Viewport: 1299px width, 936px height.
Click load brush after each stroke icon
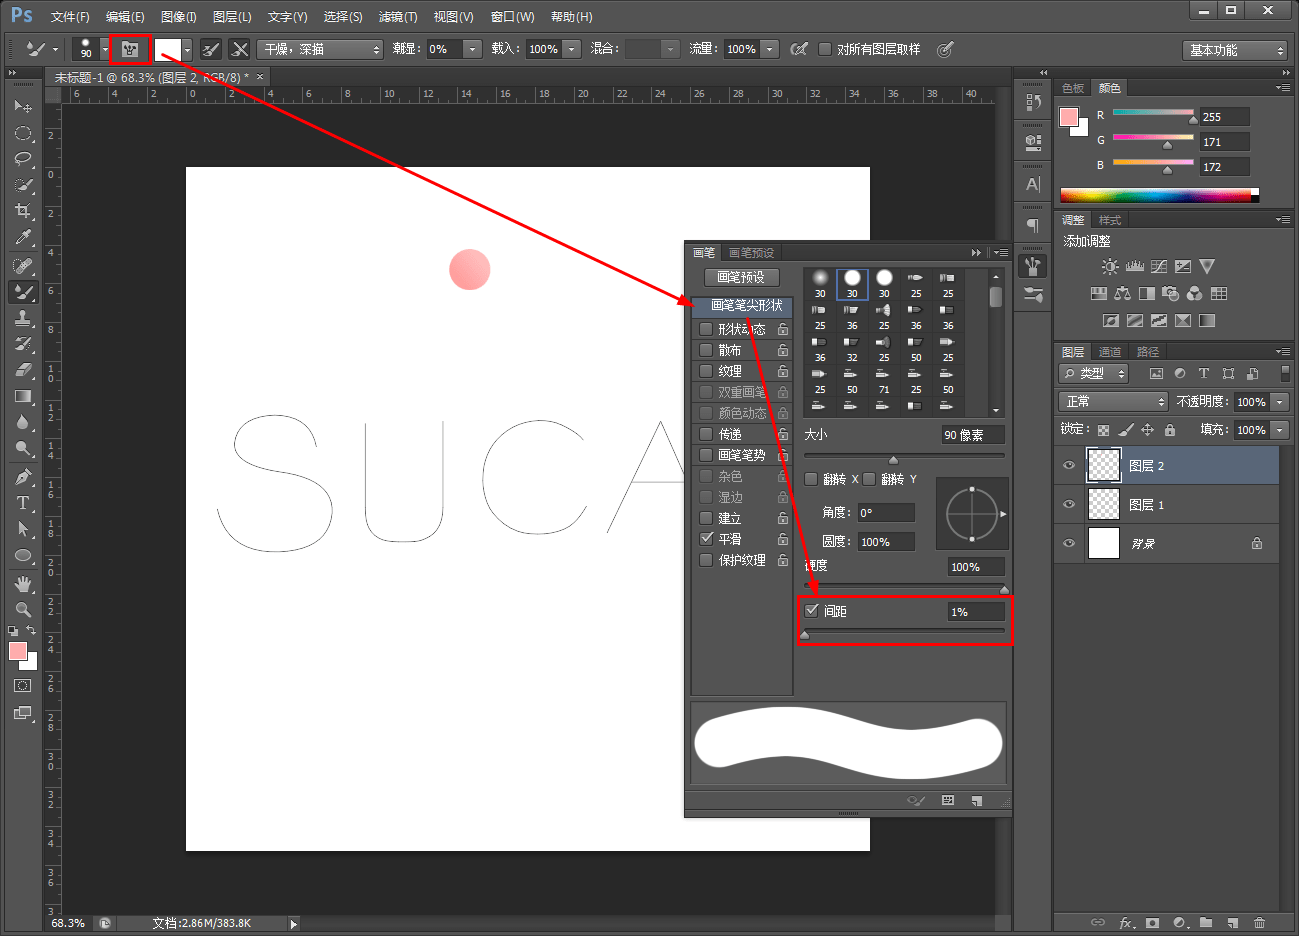click(x=211, y=49)
